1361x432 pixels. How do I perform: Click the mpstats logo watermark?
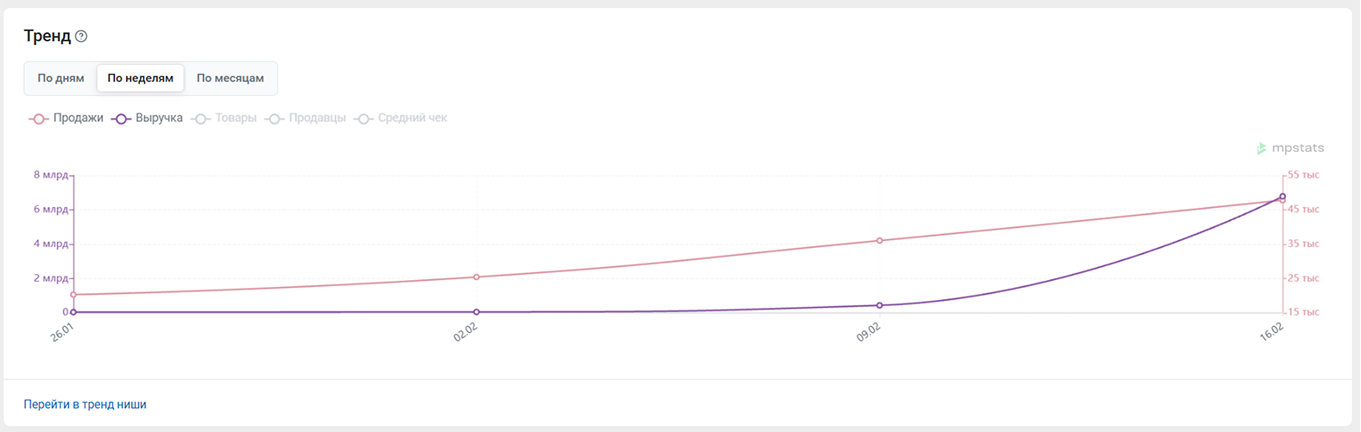1290,148
